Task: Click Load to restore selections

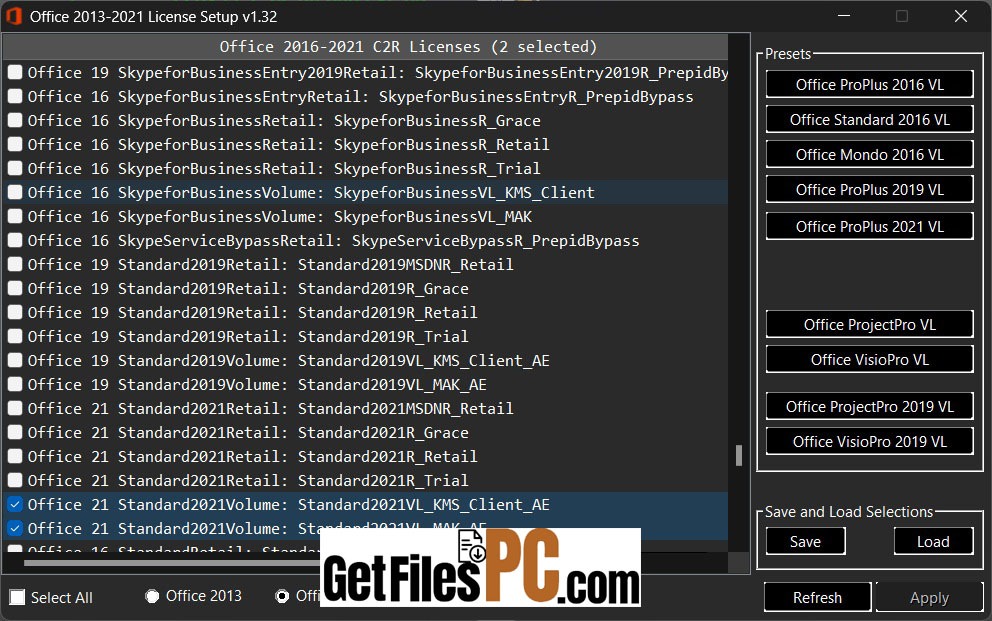Action: tap(933, 541)
